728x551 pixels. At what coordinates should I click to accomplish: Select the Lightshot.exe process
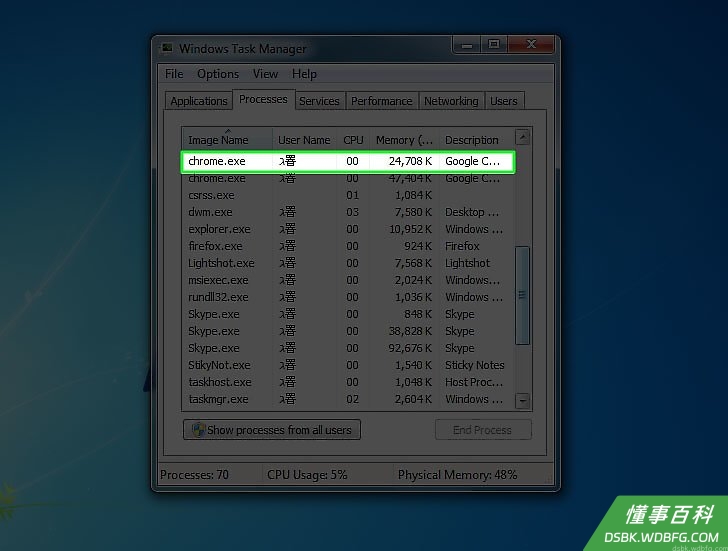click(348, 263)
